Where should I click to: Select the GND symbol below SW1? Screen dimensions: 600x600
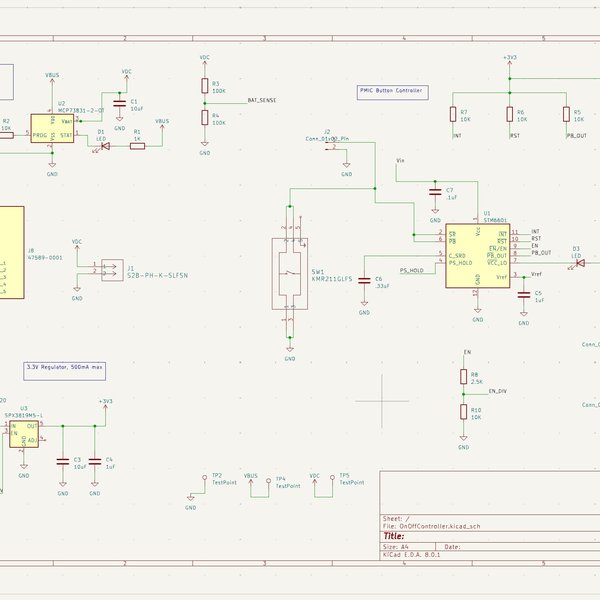[290, 354]
